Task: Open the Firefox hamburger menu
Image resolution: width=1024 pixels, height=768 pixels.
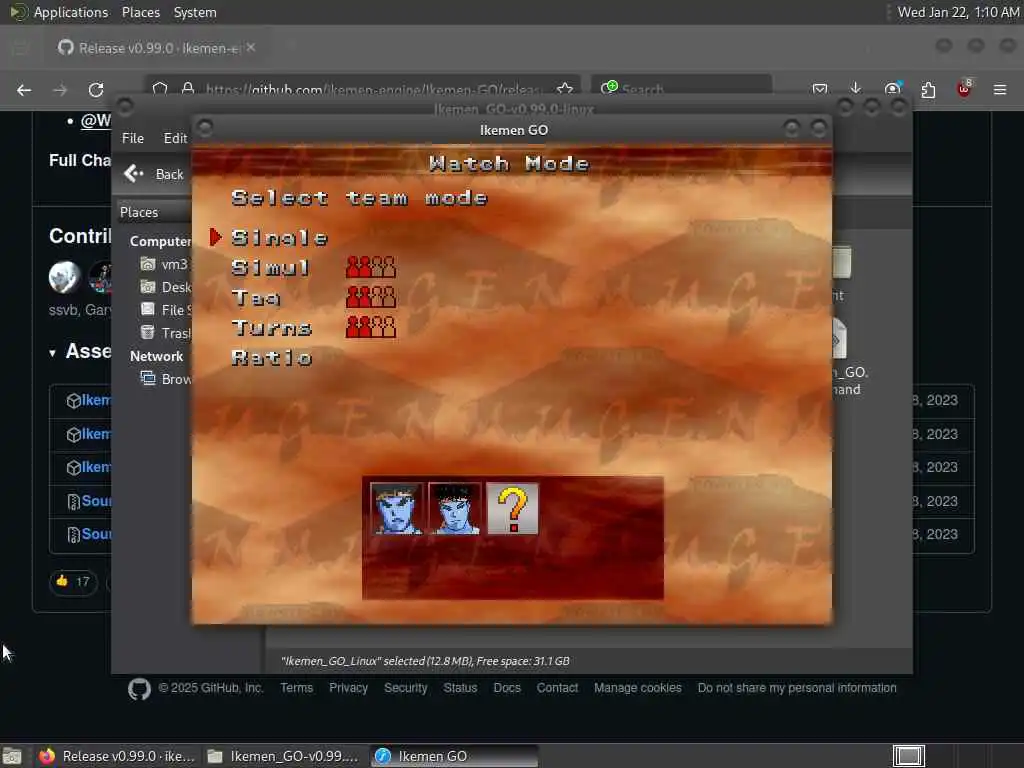Action: click(x=1000, y=89)
